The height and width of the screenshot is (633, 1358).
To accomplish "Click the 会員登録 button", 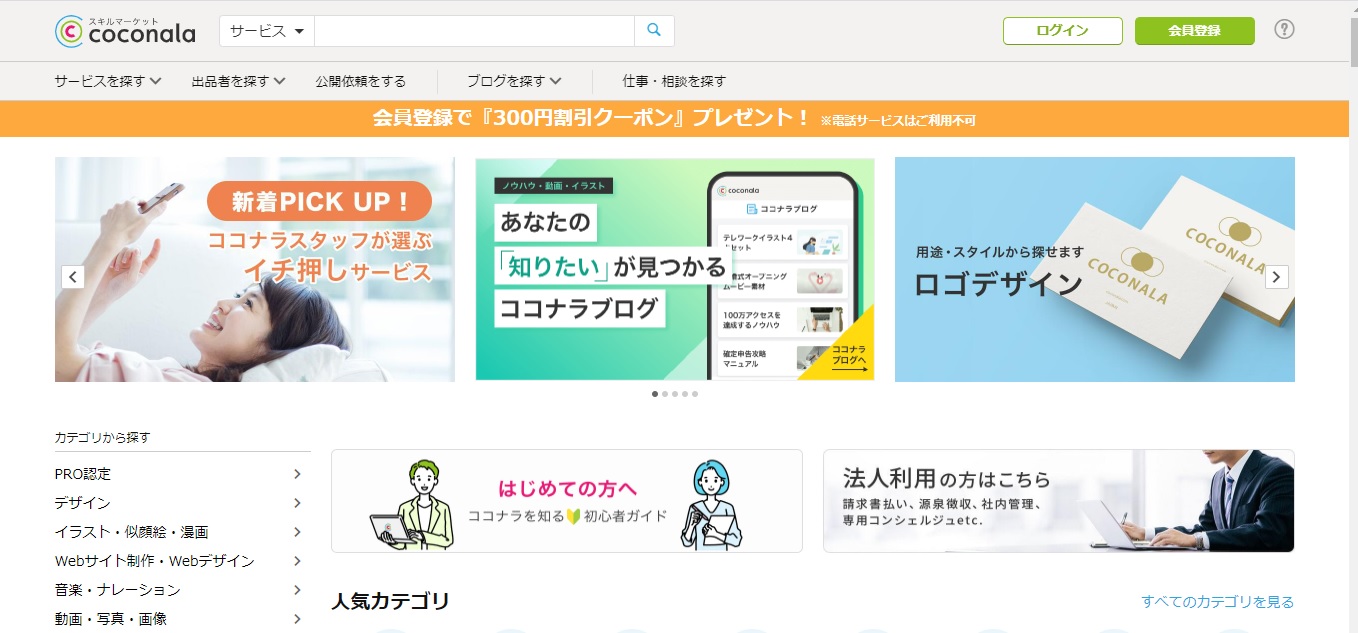I will pos(1195,31).
